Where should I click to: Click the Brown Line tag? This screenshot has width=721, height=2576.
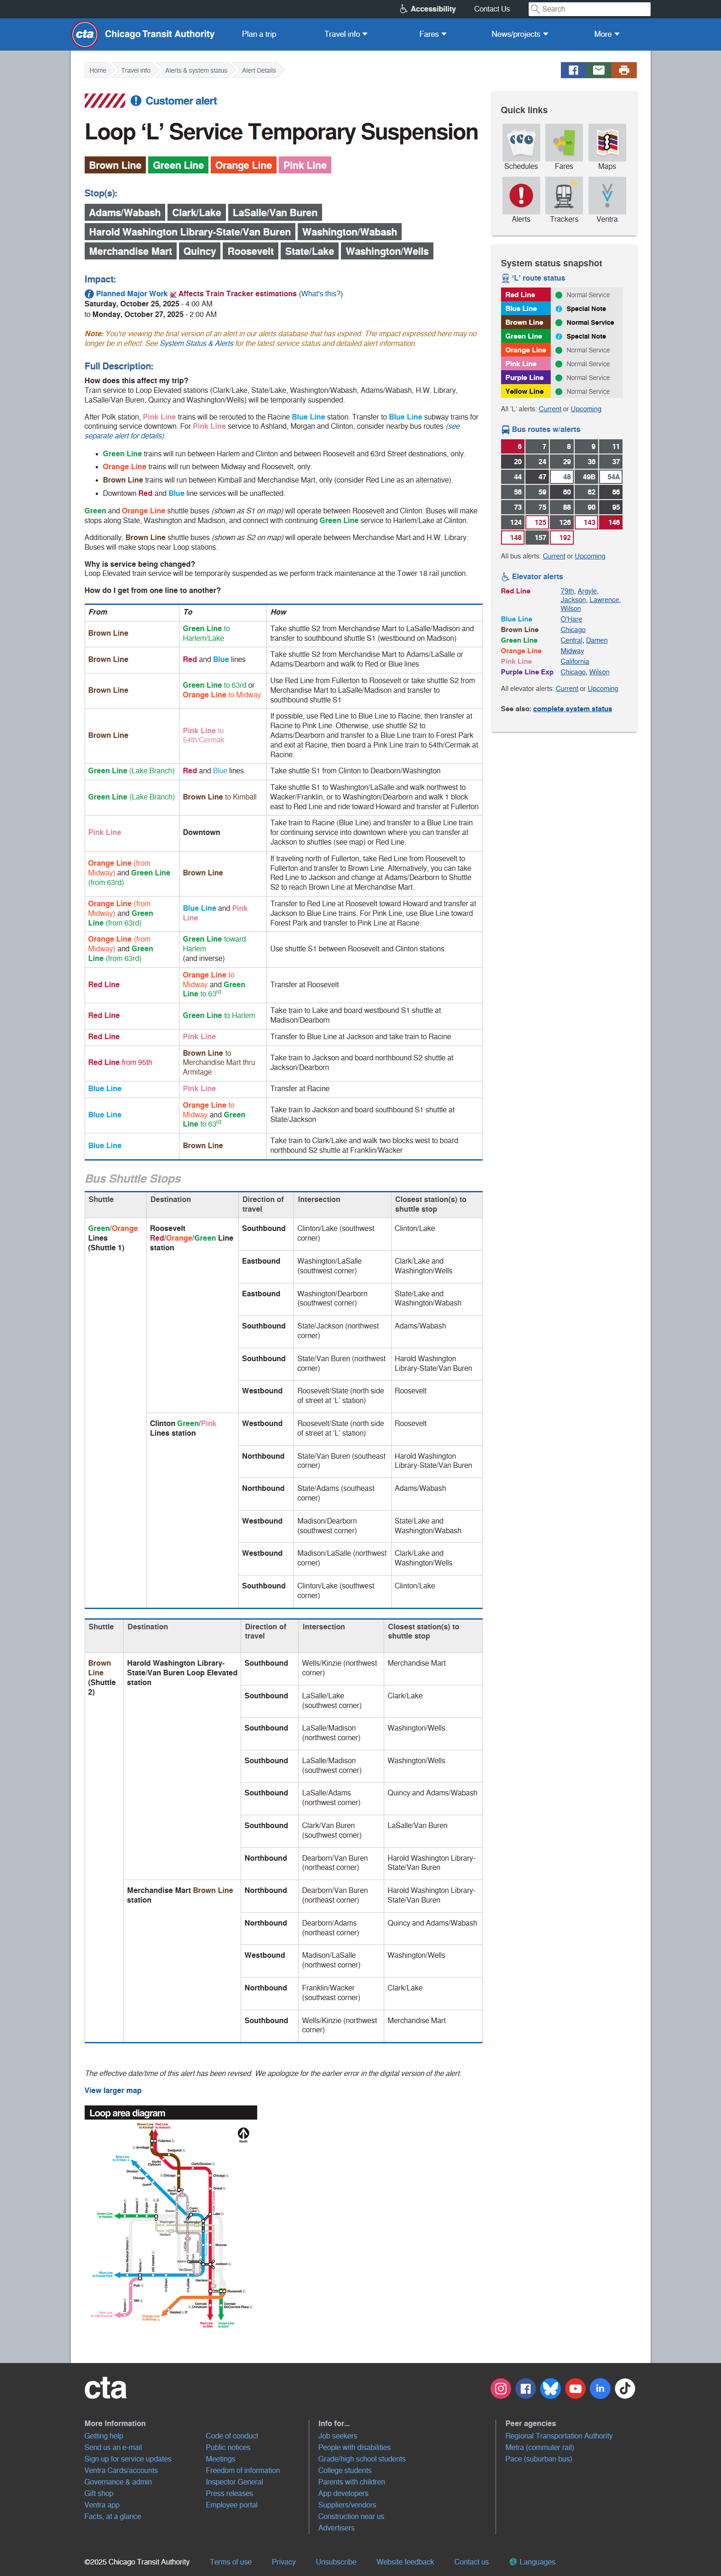pos(115,165)
